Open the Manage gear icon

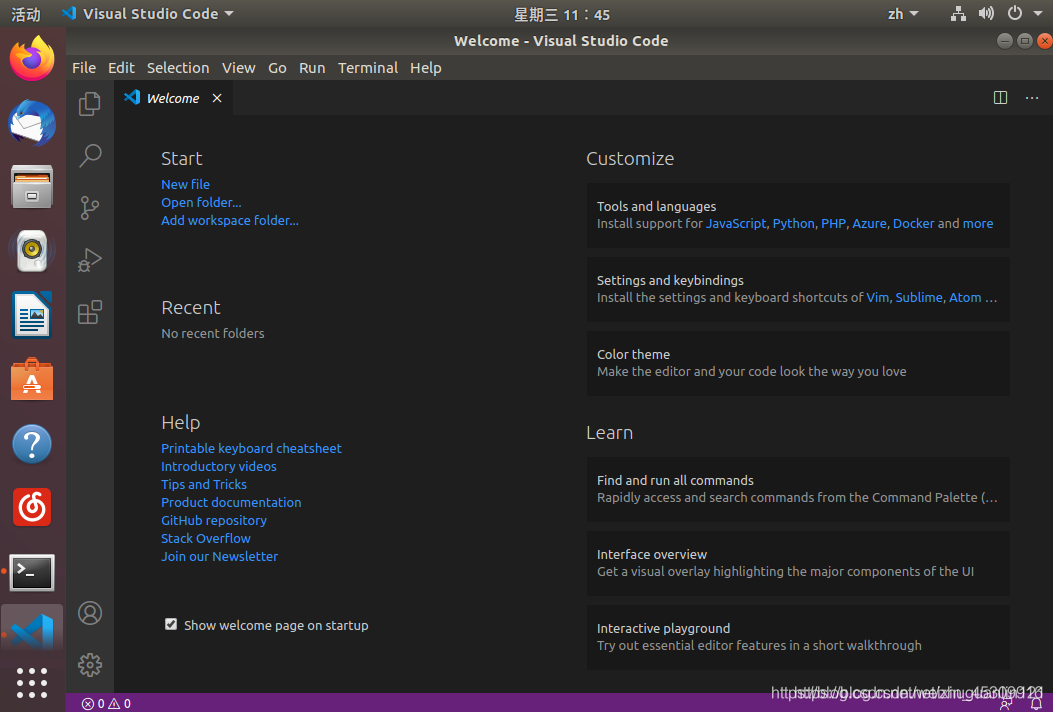(89, 665)
